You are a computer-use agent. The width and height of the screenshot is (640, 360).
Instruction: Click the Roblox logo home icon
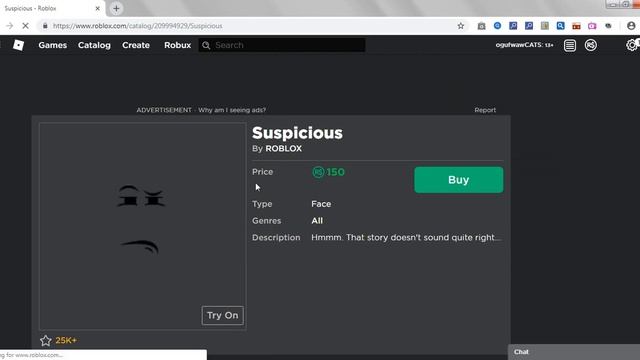tap(18, 45)
